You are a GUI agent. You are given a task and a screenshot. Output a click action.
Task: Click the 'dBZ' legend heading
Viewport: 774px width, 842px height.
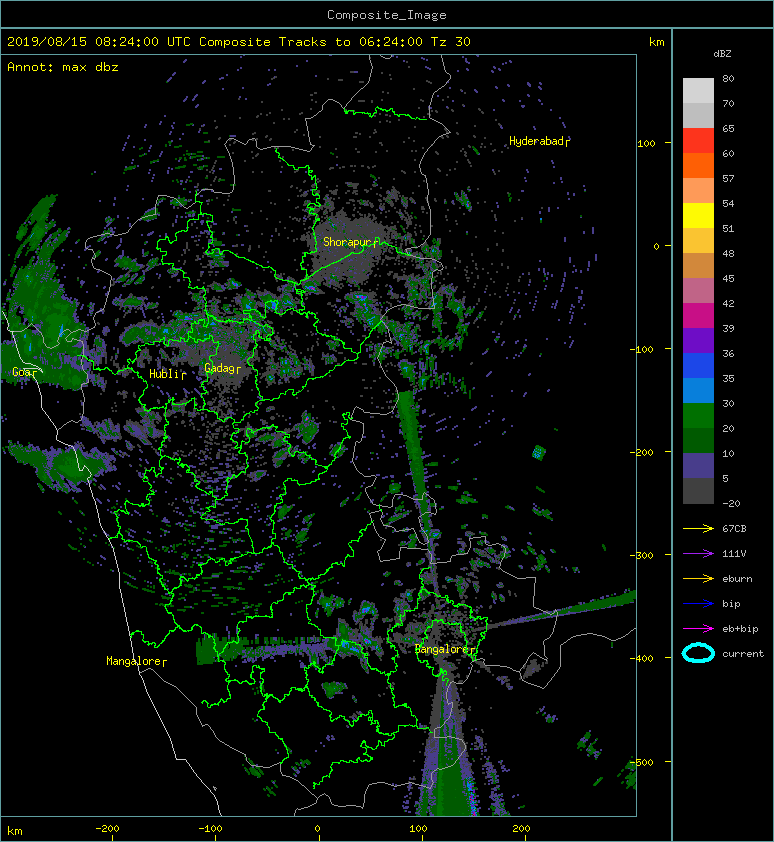[722, 54]
